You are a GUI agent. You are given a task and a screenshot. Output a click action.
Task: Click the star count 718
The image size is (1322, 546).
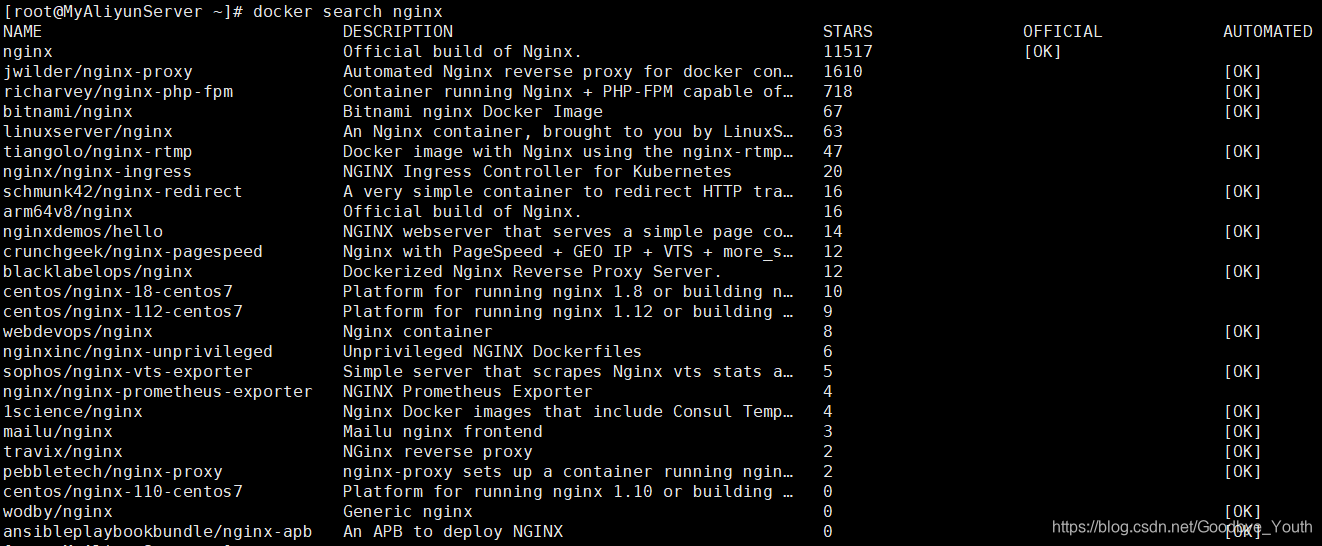coord(838,91)
